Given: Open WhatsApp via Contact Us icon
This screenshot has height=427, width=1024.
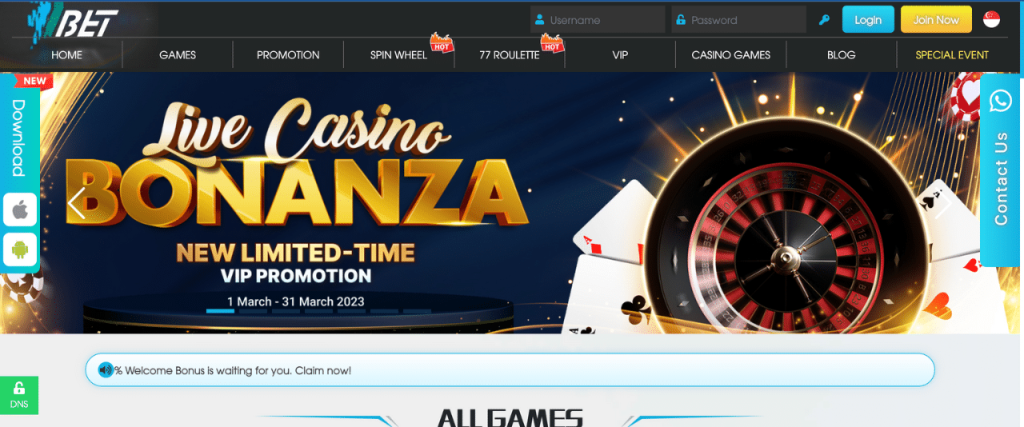Looking at the screenshot, I should [1000, 101].
